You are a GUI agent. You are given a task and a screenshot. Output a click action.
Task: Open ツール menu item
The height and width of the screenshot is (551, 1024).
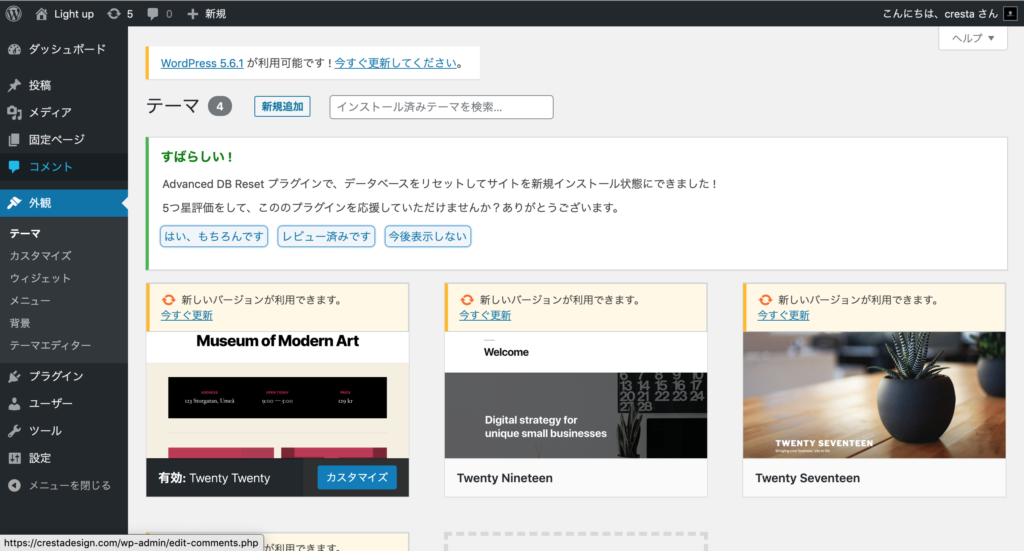pyautogui.click(x=64, y=431)
